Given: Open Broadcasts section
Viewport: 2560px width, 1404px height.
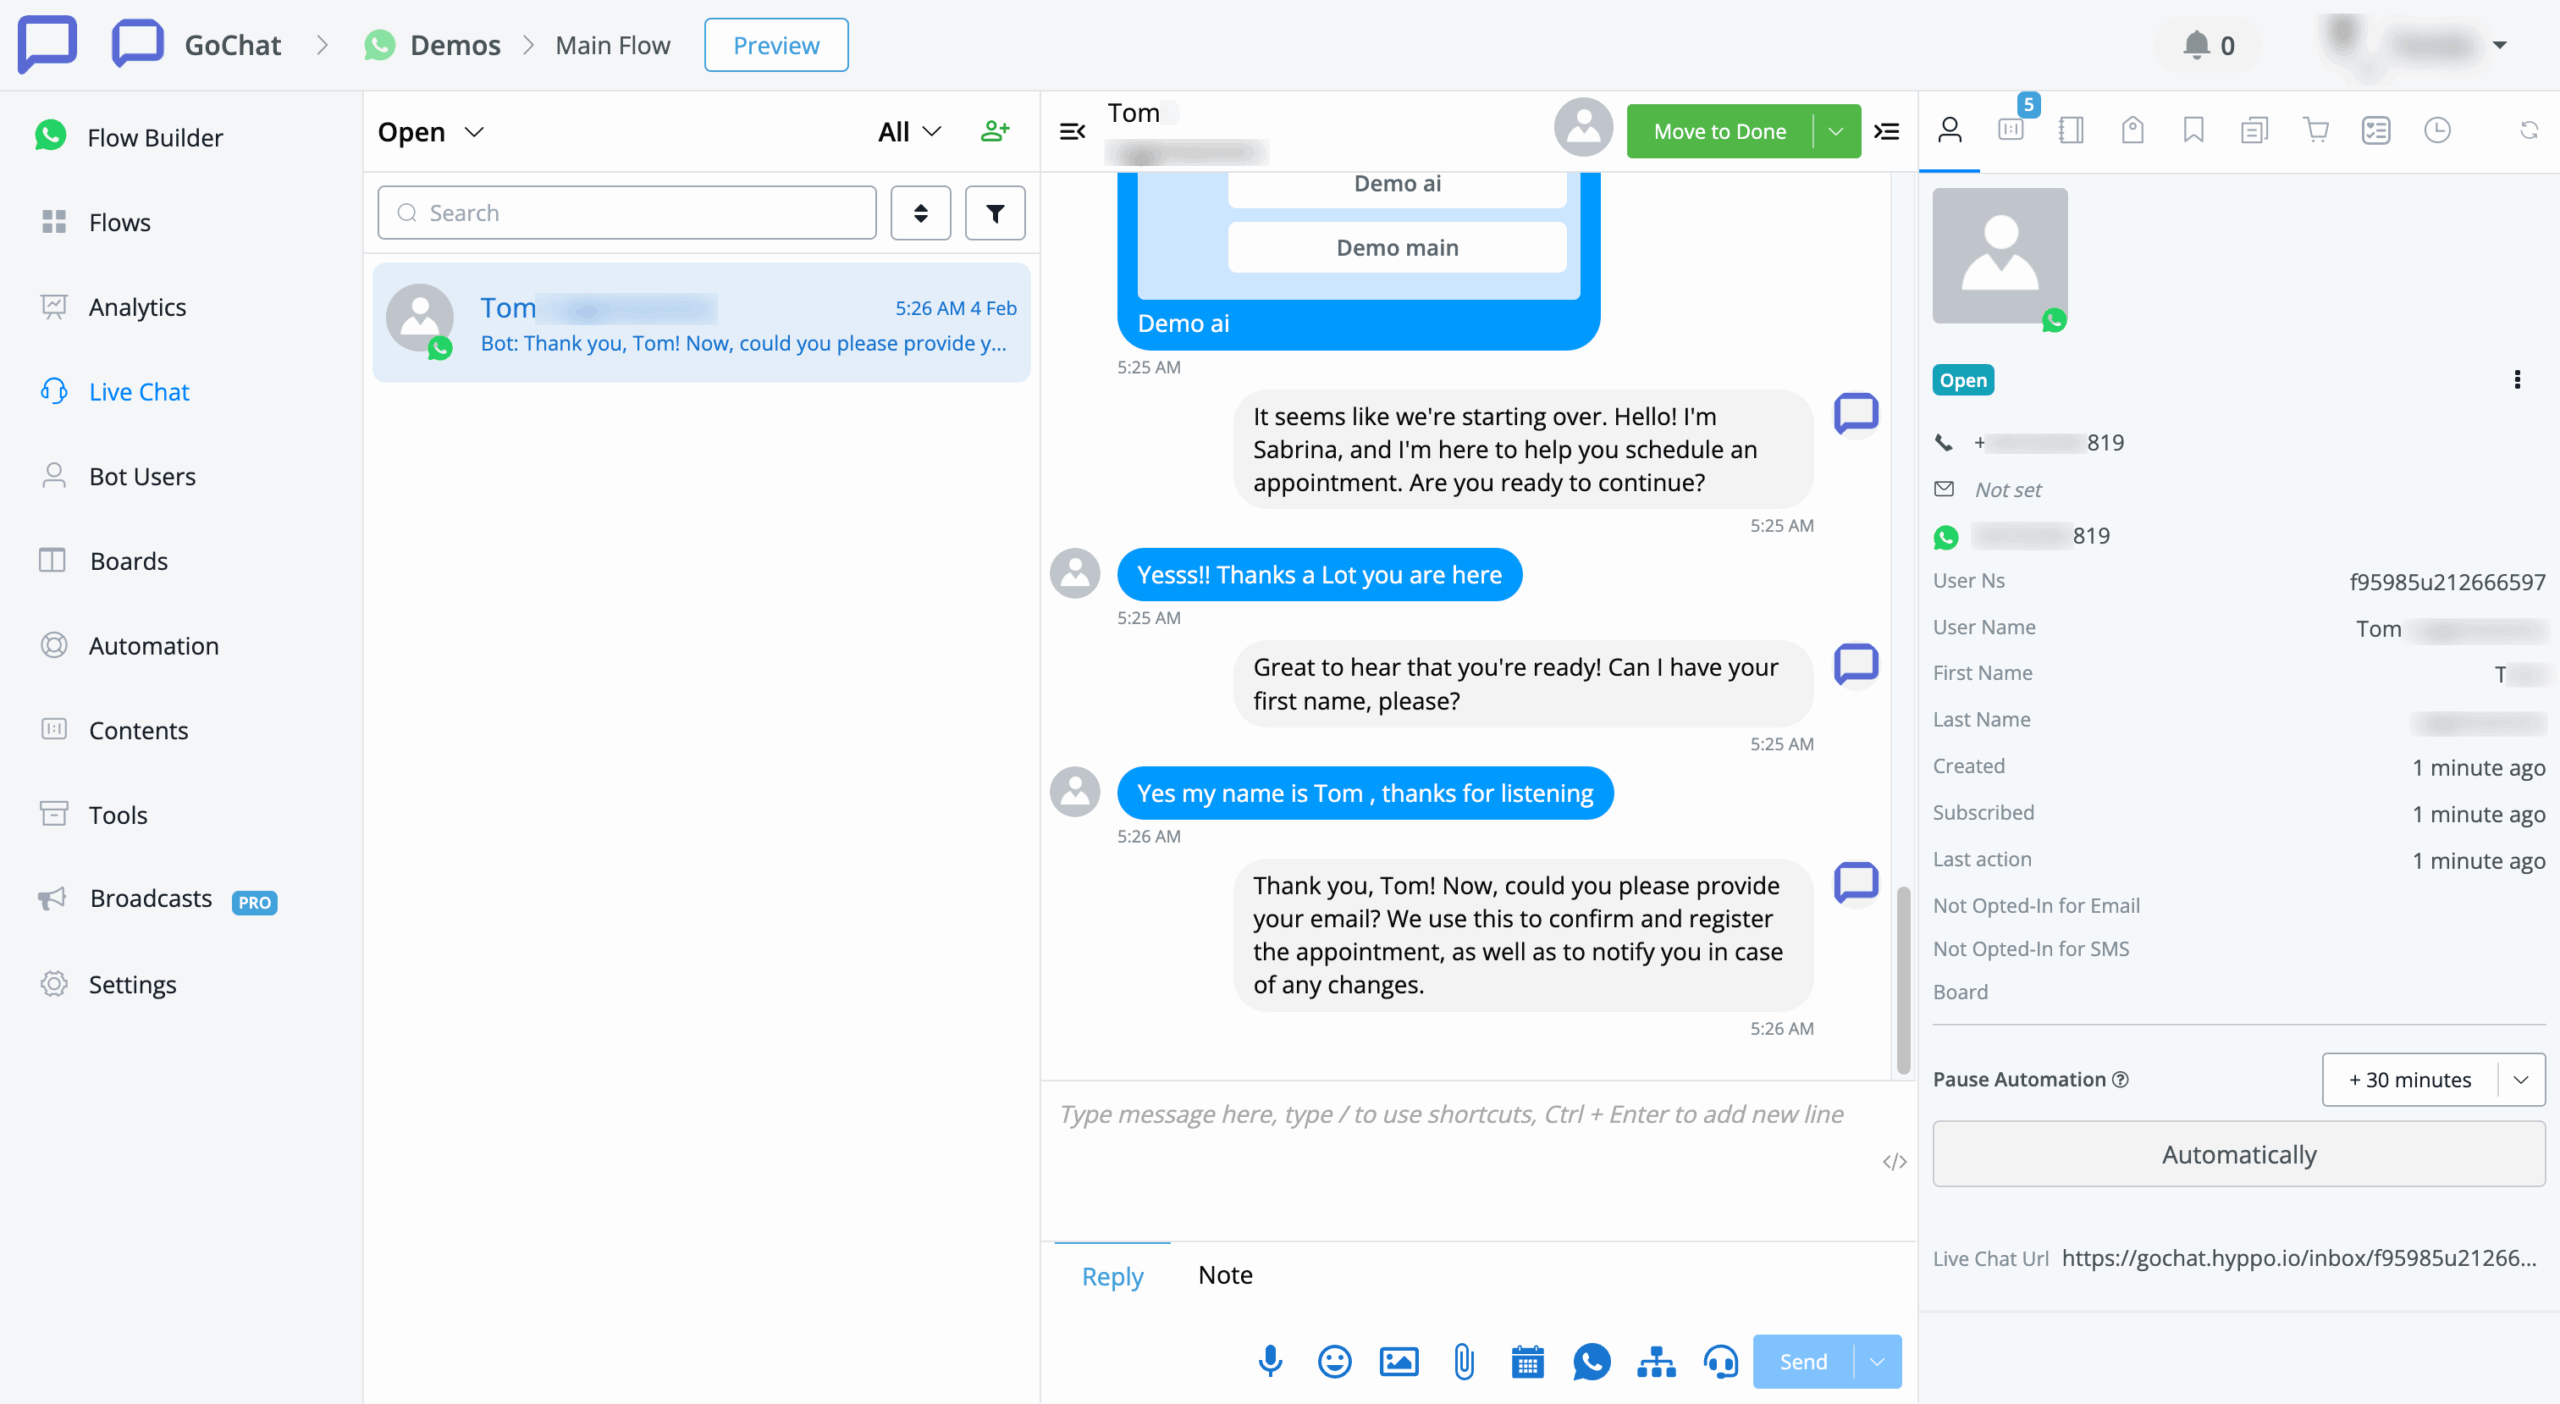Looking at the screenshot, I should (158, 899).
